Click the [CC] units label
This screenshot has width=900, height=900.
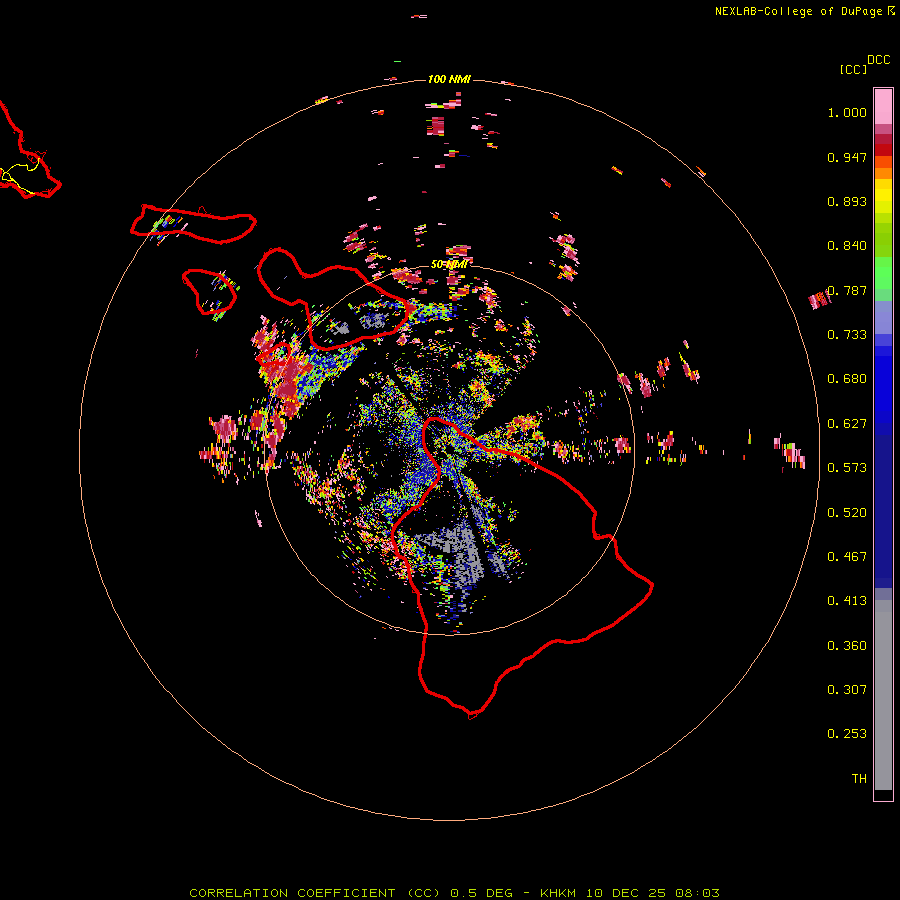pyautogui.click(x=853, y=69)
